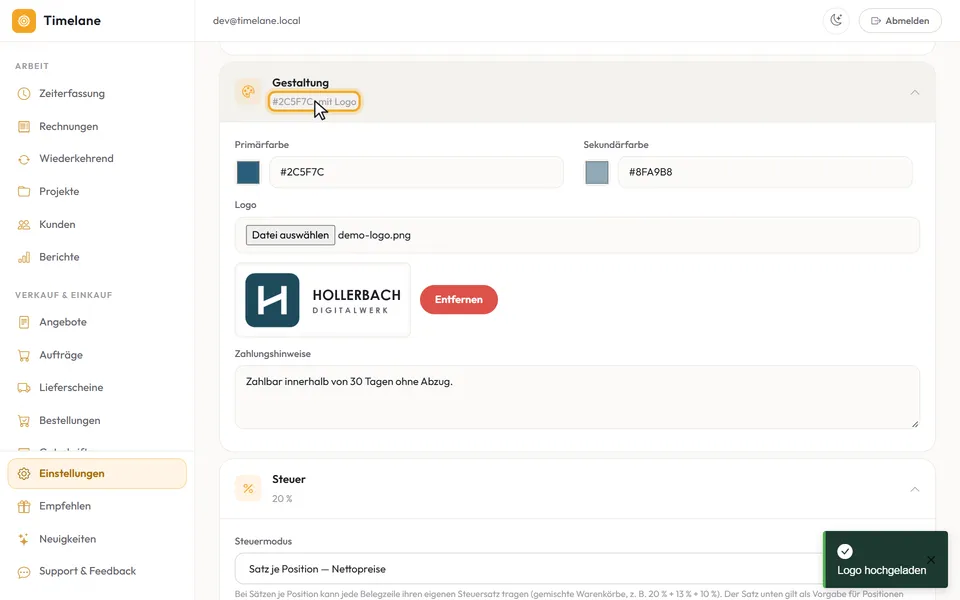The image size is (960, 600).
Task: Click the Steuer percent icon
Action: tap(248, 489)
